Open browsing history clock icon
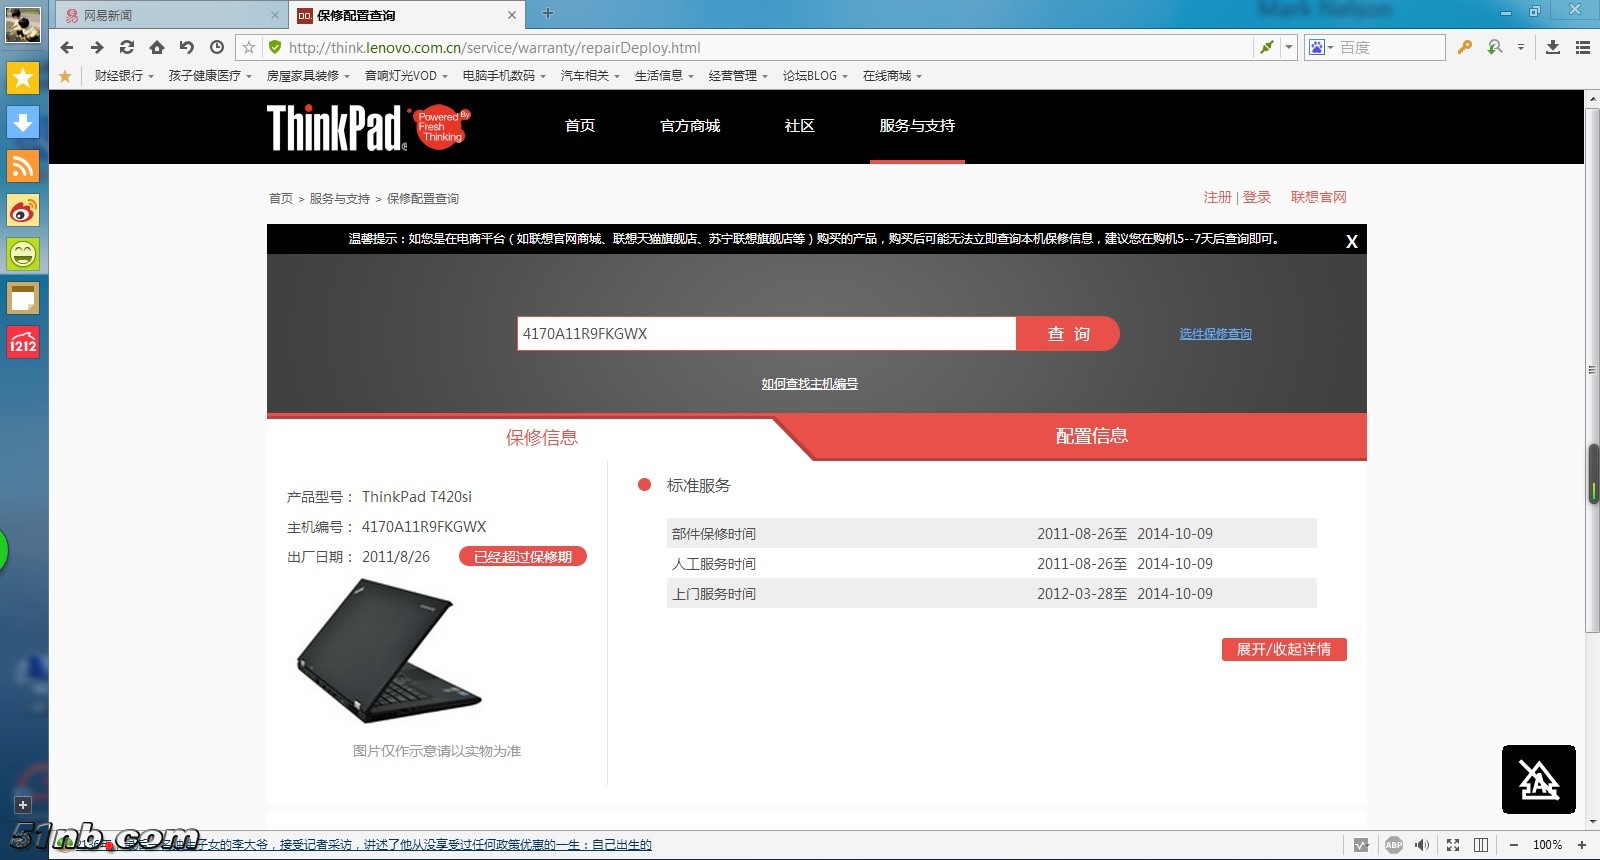 (217, 47)
